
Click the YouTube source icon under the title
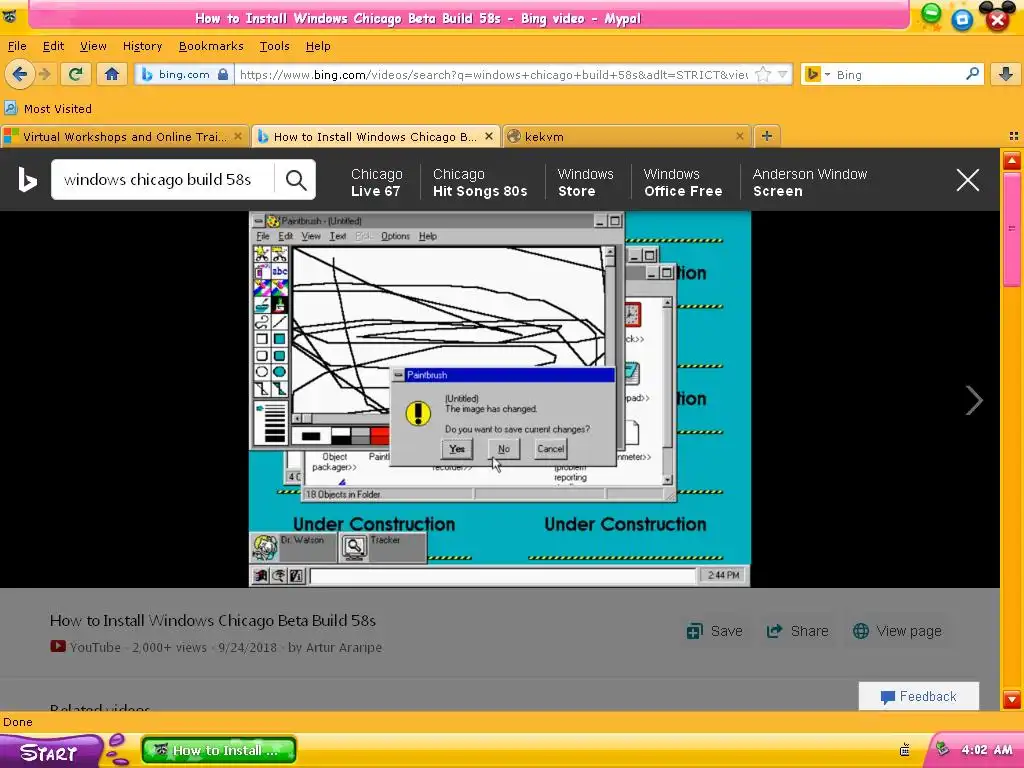[57, 647]
